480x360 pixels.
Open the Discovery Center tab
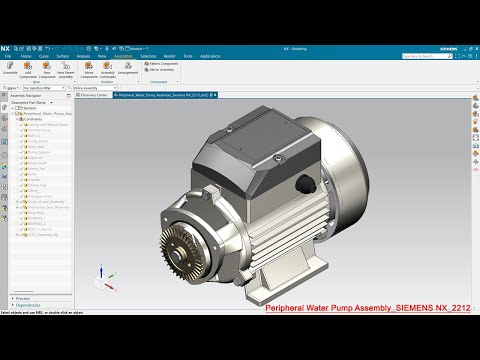[x=91, y=95]
